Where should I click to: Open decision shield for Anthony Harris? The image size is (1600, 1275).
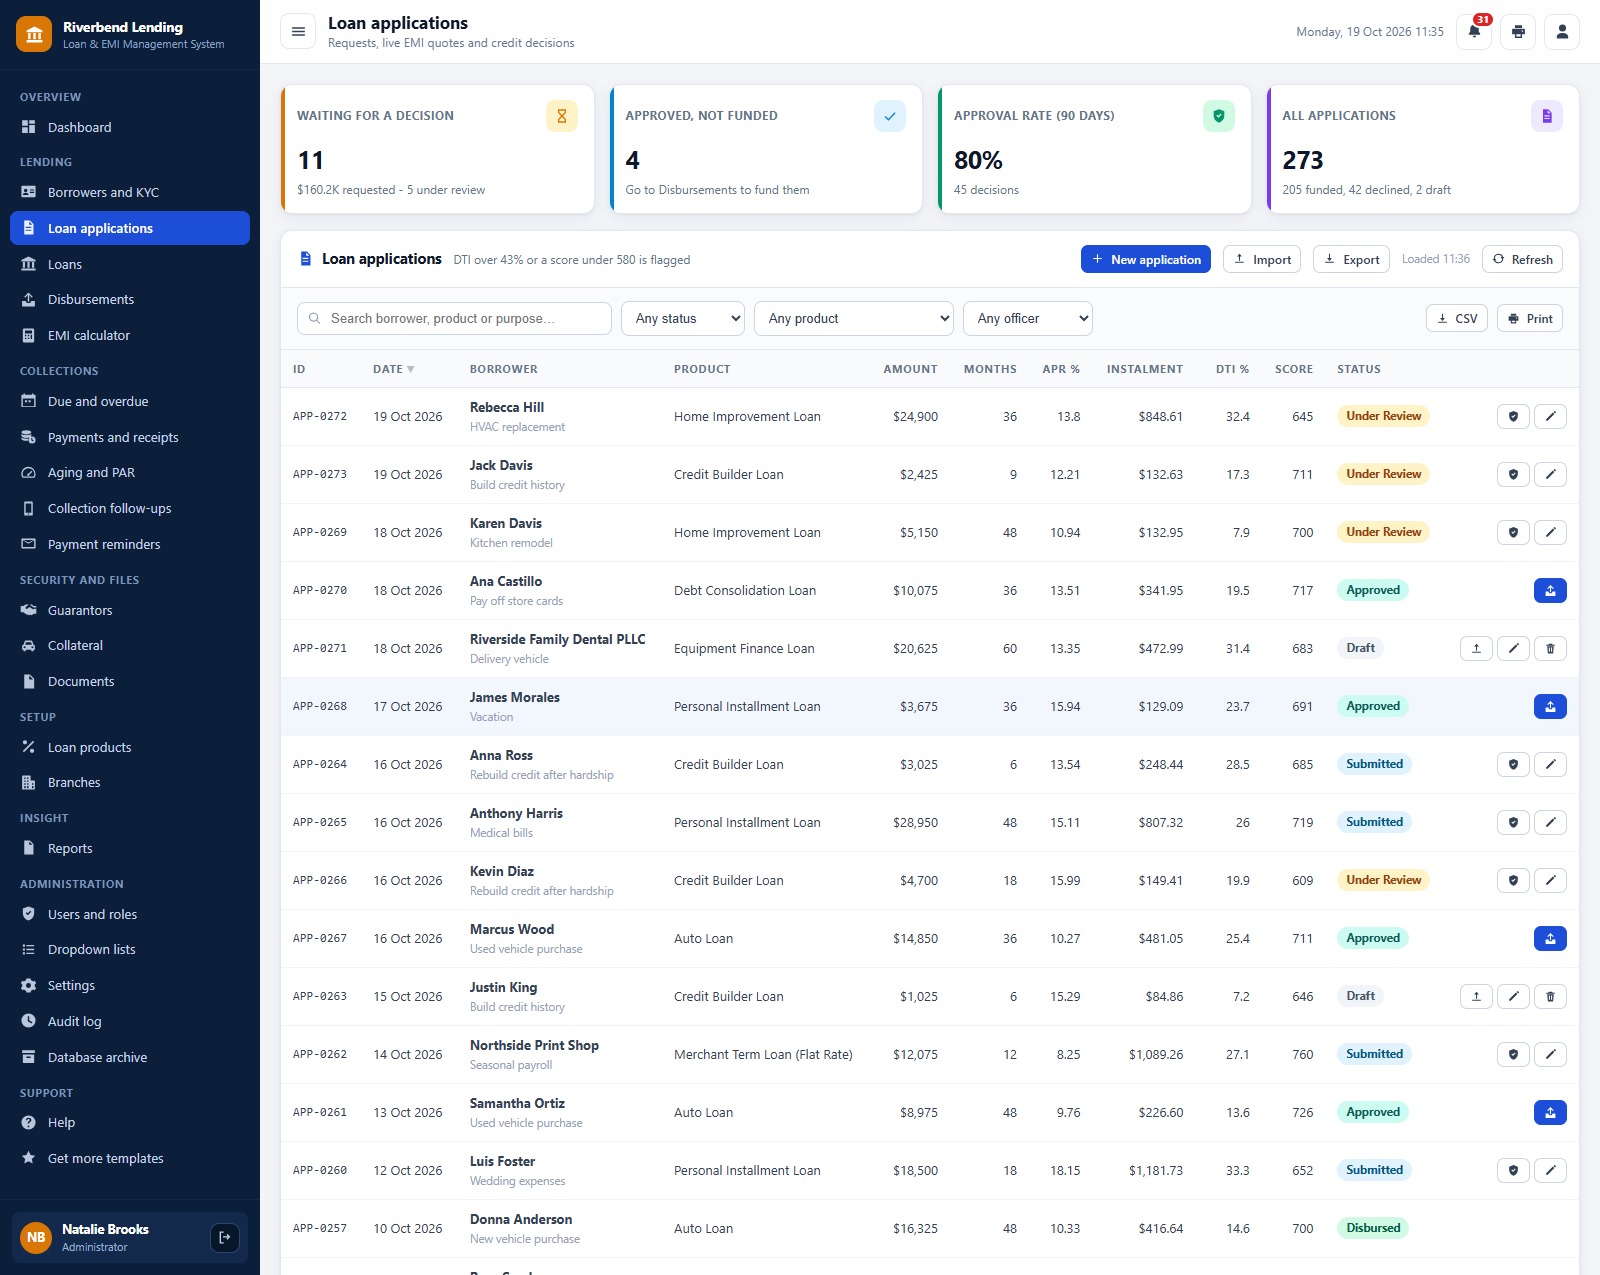point(1513,823)
